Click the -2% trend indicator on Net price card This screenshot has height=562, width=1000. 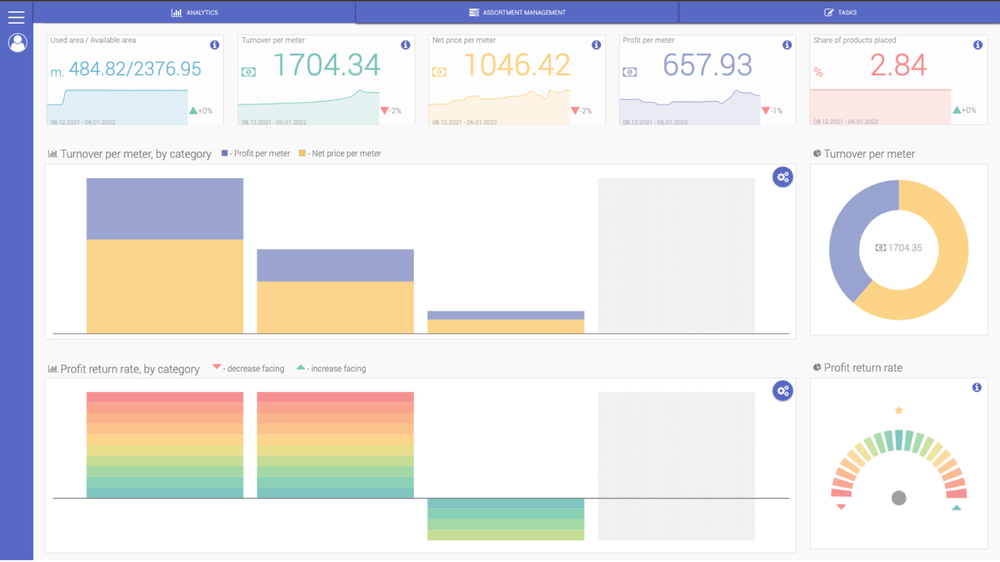pyautogui.click(x=581, y=110)
